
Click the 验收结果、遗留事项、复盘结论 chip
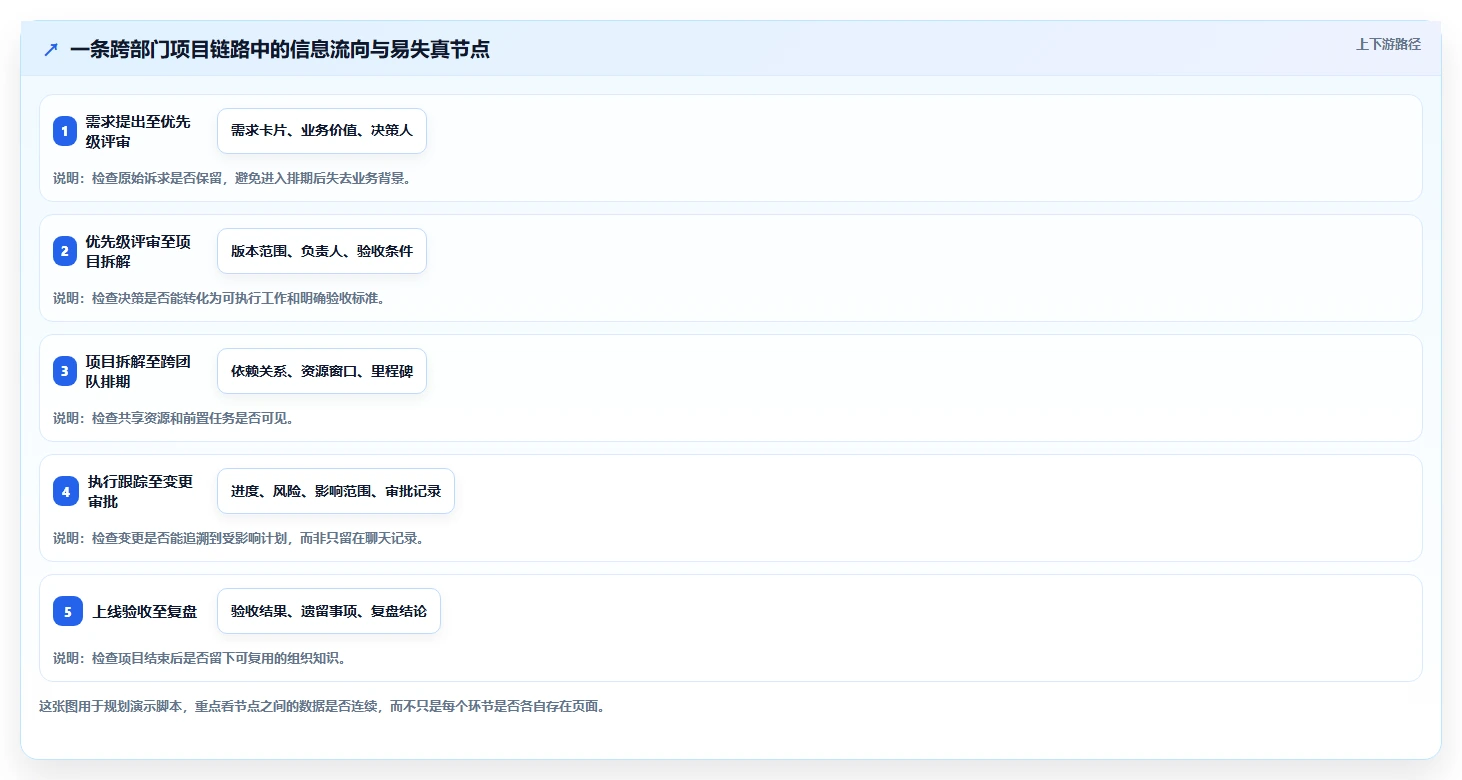pos(329,611)
